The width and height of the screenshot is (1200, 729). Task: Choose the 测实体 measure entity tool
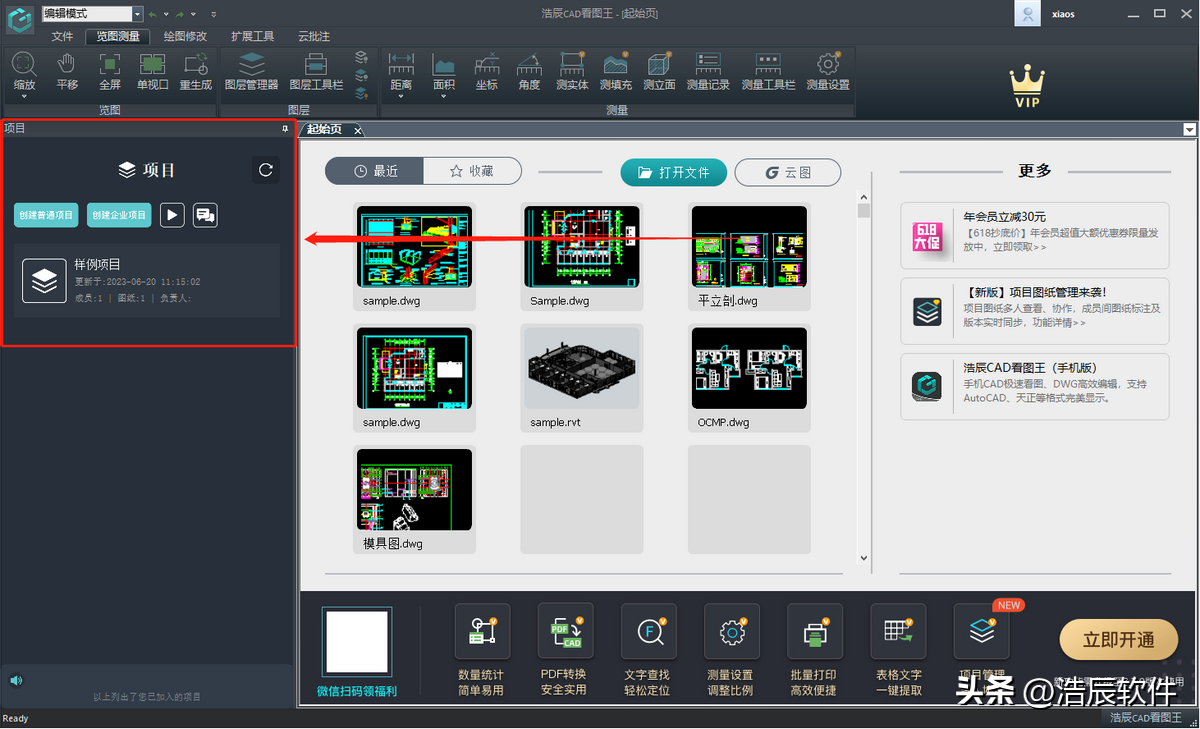(572, 72)
